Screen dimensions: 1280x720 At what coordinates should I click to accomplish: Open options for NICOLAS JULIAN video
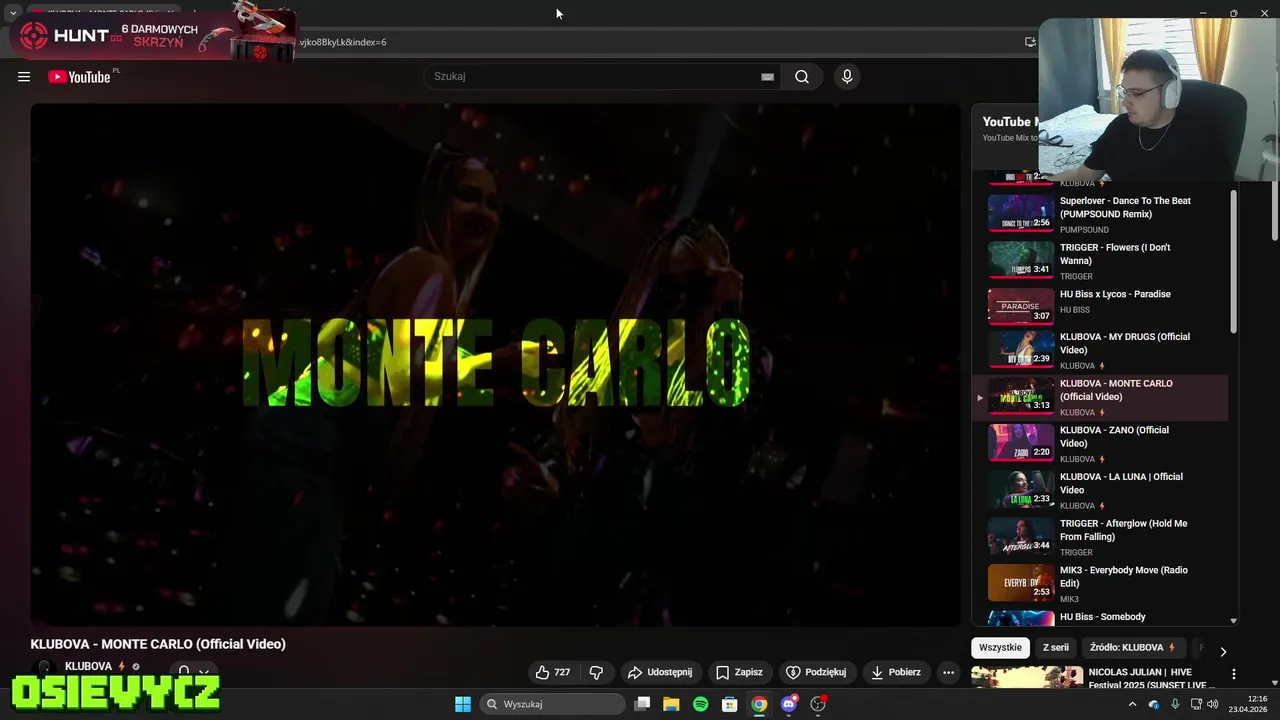[x=1233, y=674]
